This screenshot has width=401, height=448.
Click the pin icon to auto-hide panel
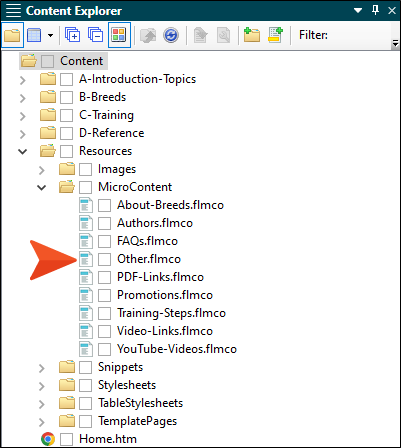[376, 10]
